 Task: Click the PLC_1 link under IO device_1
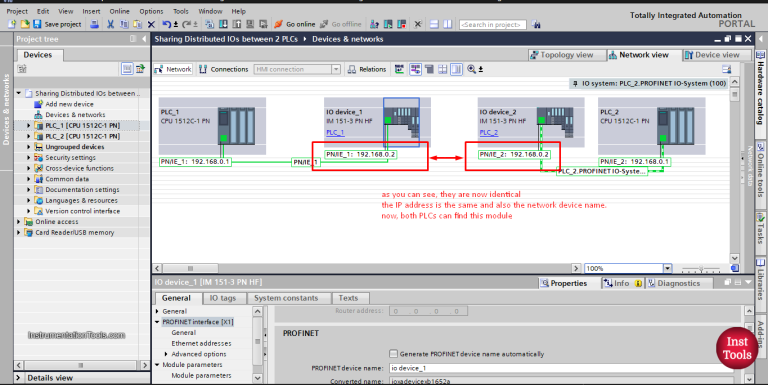coord(335,133)
